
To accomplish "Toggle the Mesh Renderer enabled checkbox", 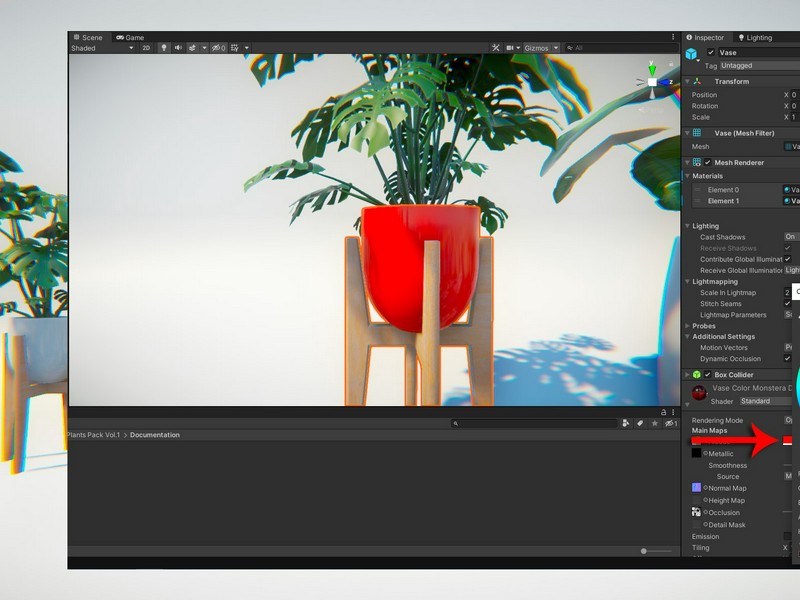I will point(708,162).
